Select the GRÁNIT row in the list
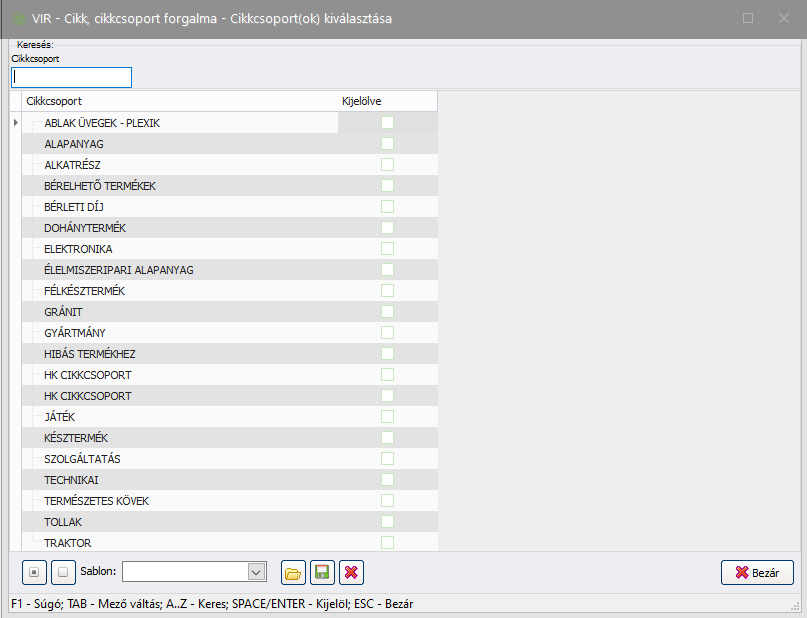 click(64, 312)
